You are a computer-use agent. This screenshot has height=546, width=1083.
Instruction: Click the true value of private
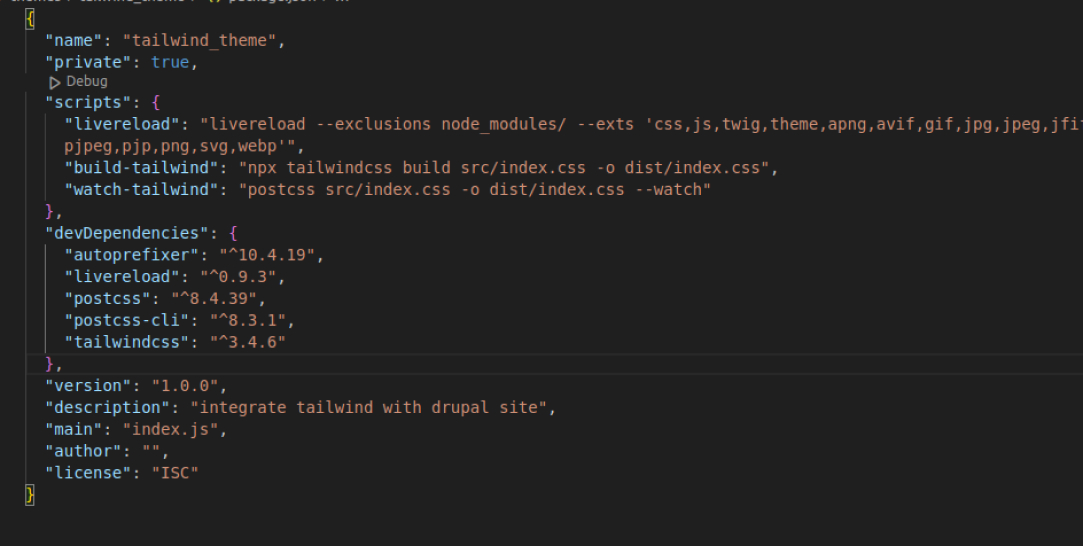[x=170, y=62]
